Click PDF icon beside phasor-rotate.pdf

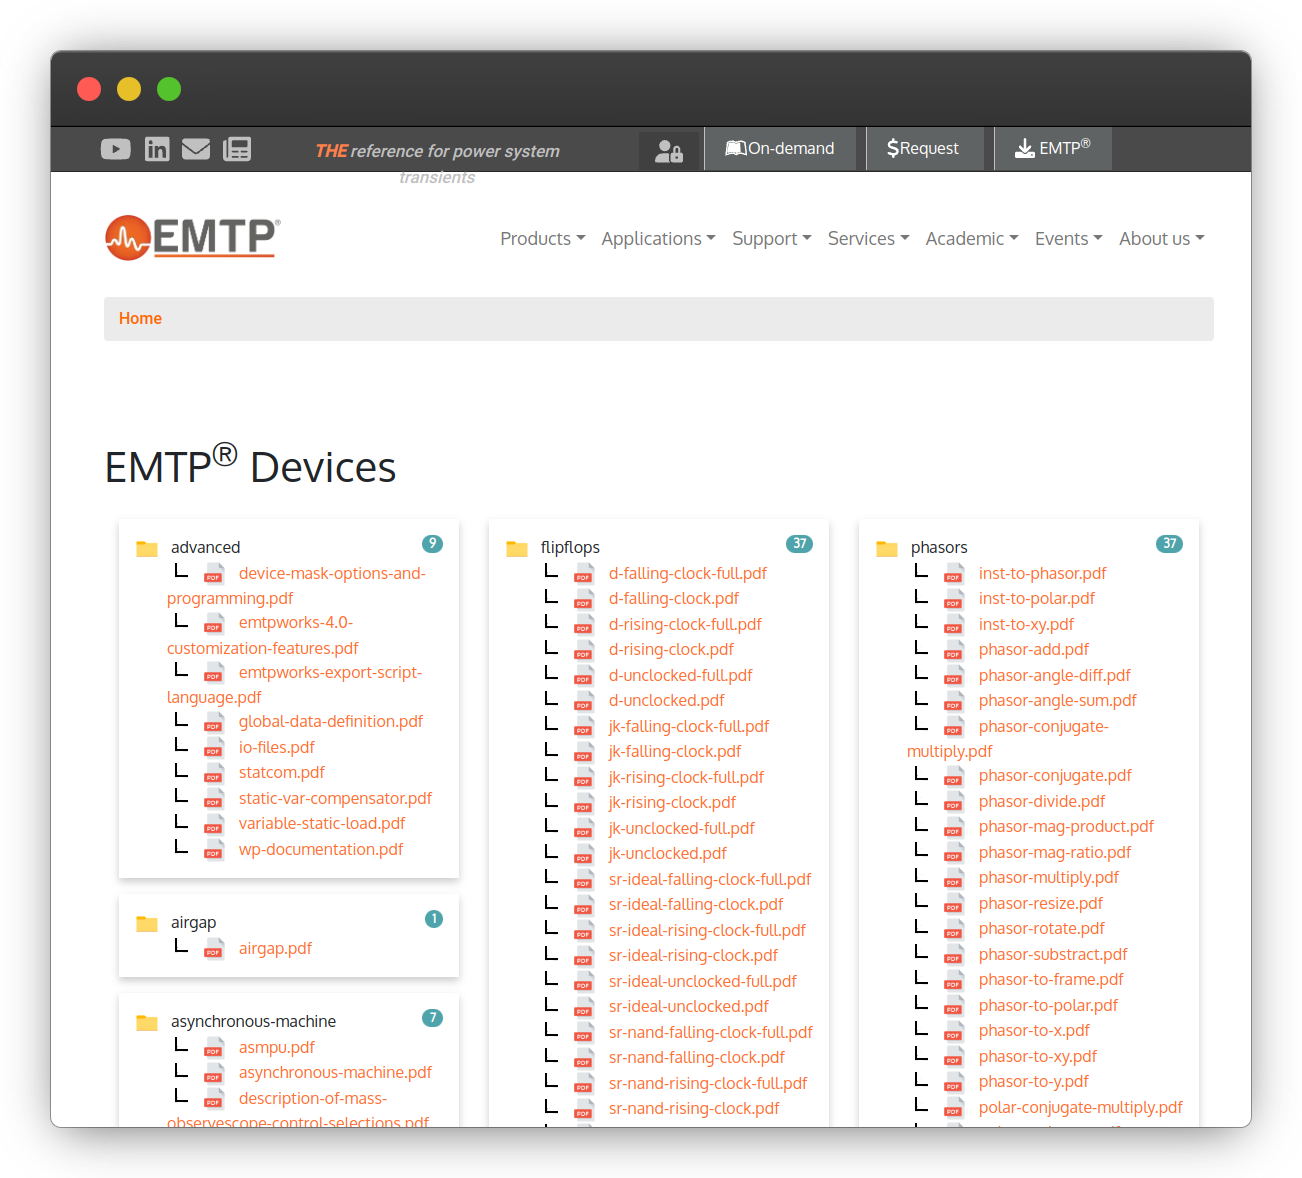tap(954, 929)
